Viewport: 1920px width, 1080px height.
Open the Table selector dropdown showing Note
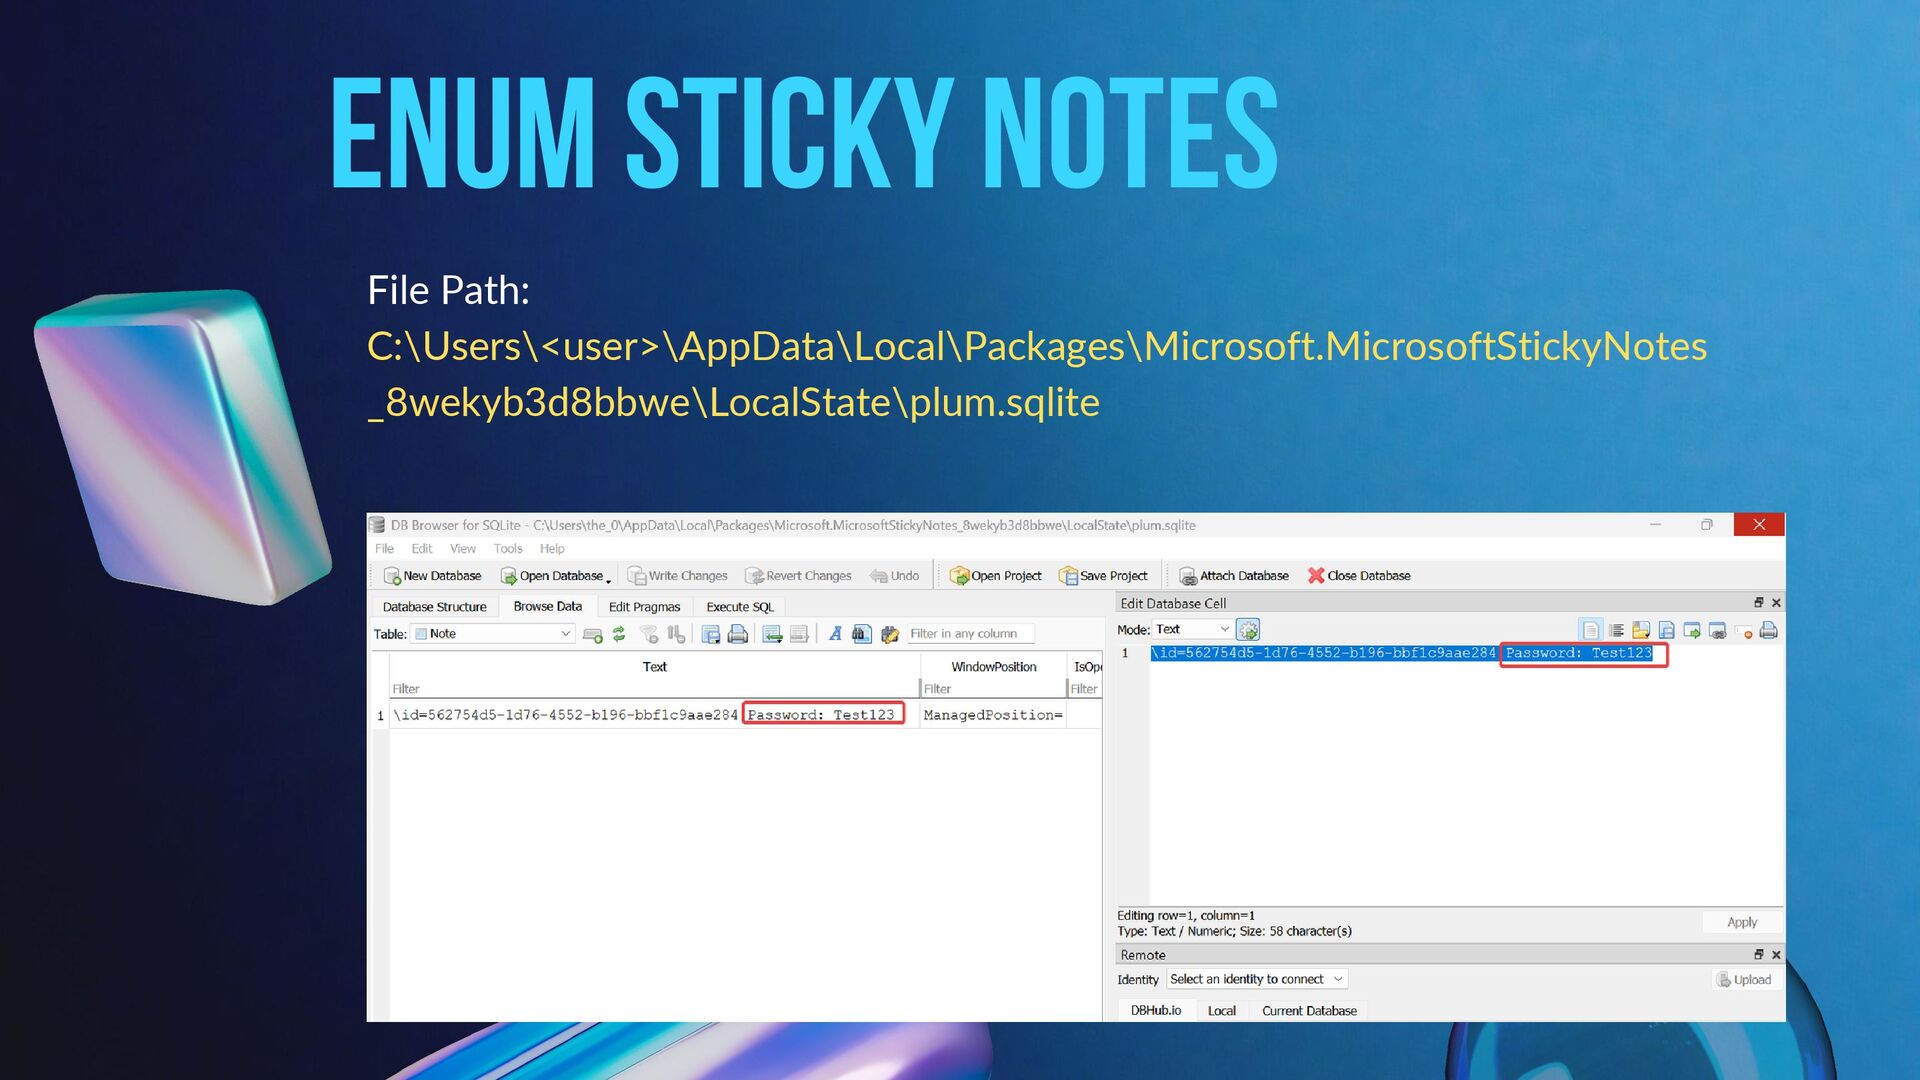tap(493, 634)
